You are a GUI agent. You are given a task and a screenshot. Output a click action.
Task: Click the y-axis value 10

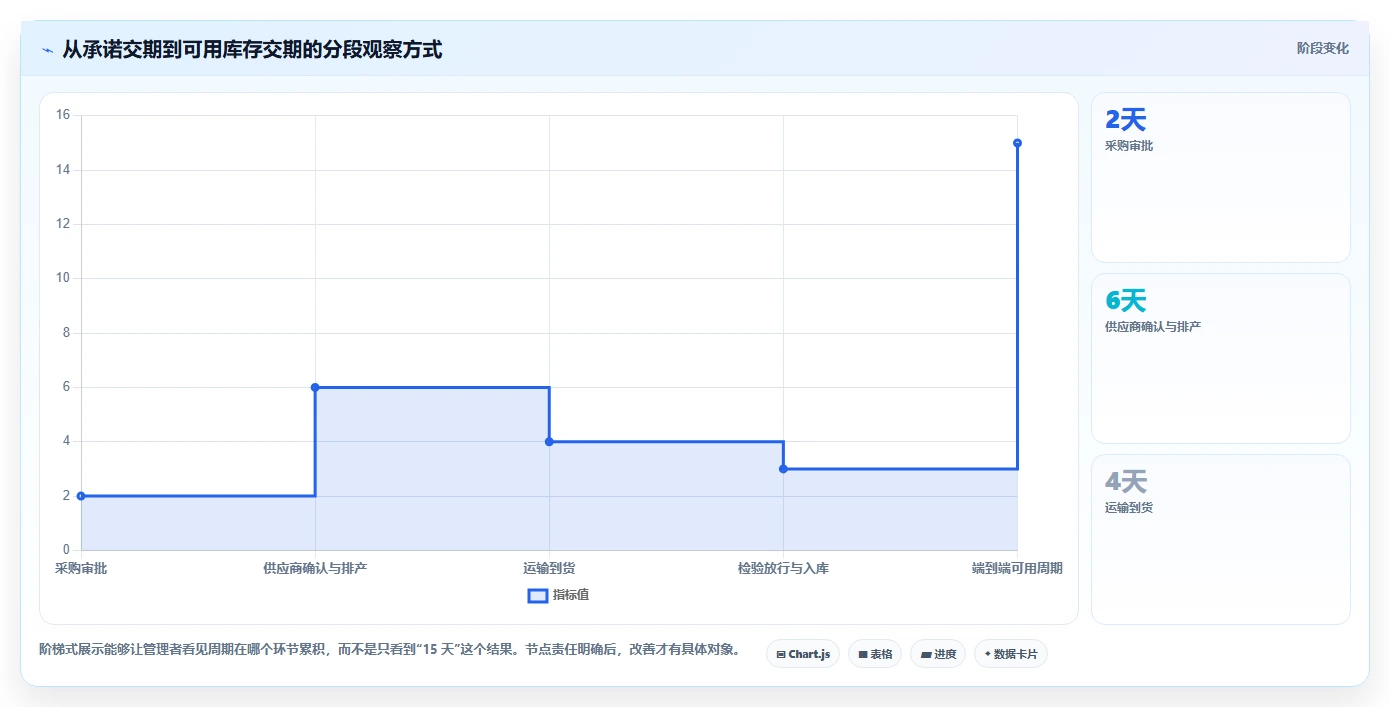[x=63, y=278]
